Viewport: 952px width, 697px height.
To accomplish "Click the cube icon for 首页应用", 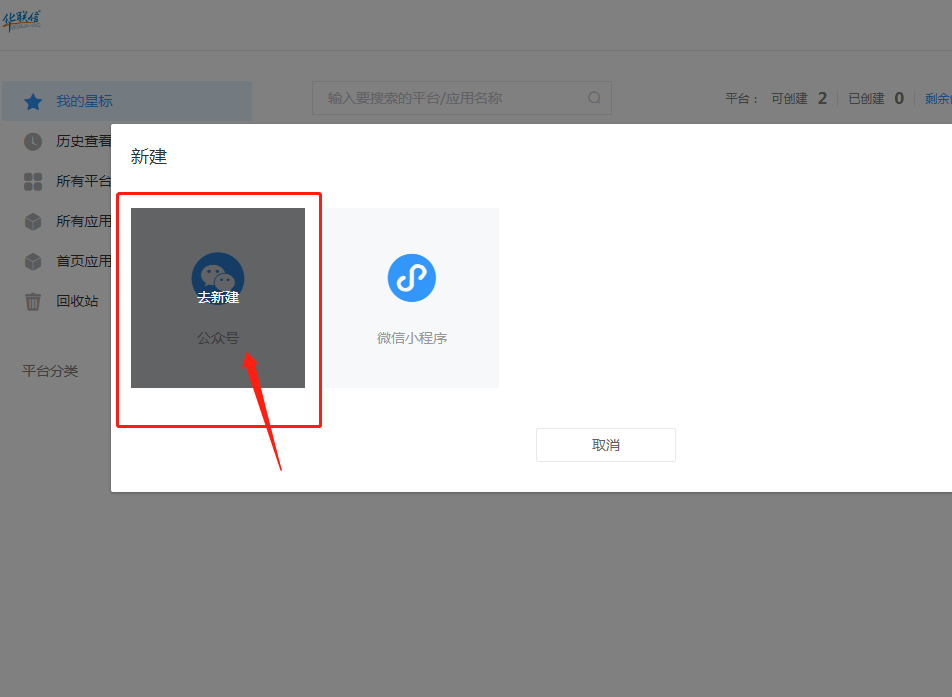I will 33,262.
